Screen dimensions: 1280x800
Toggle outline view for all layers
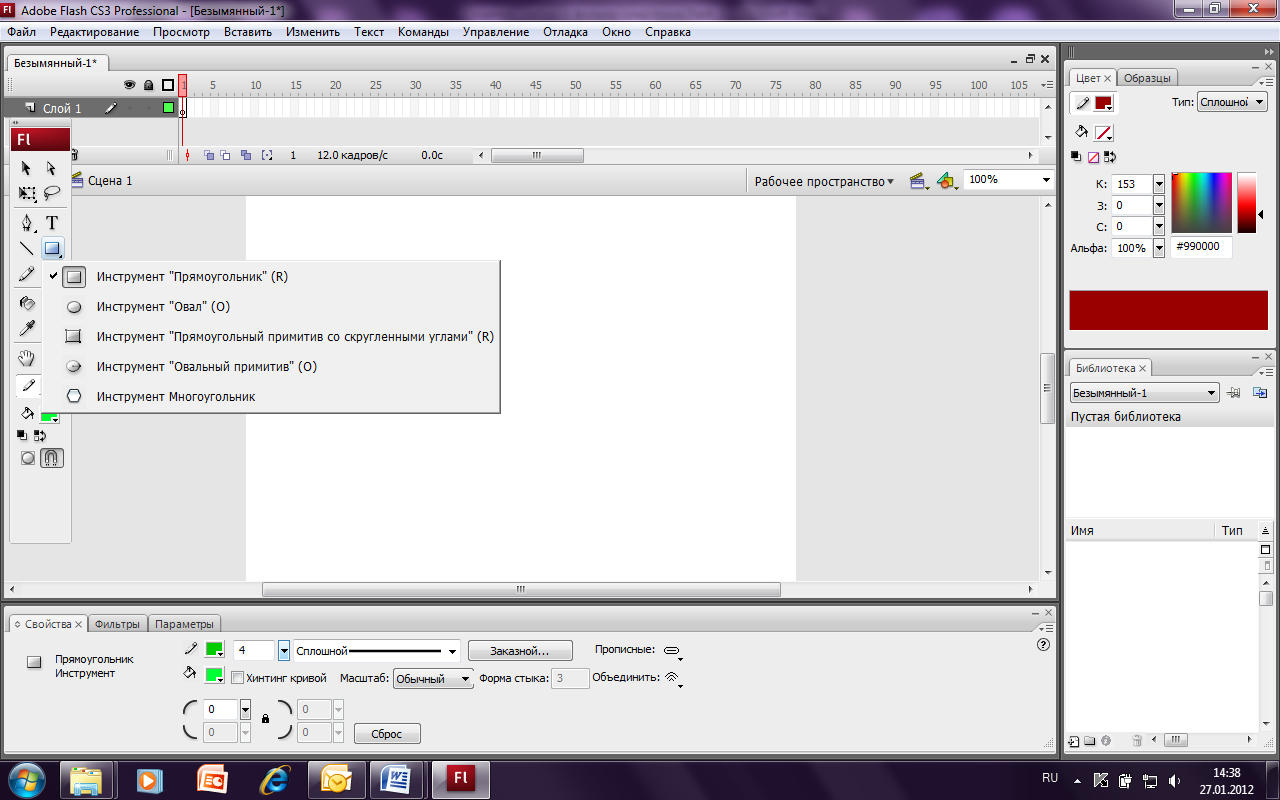pyautogui.click(x=168, y=86)
